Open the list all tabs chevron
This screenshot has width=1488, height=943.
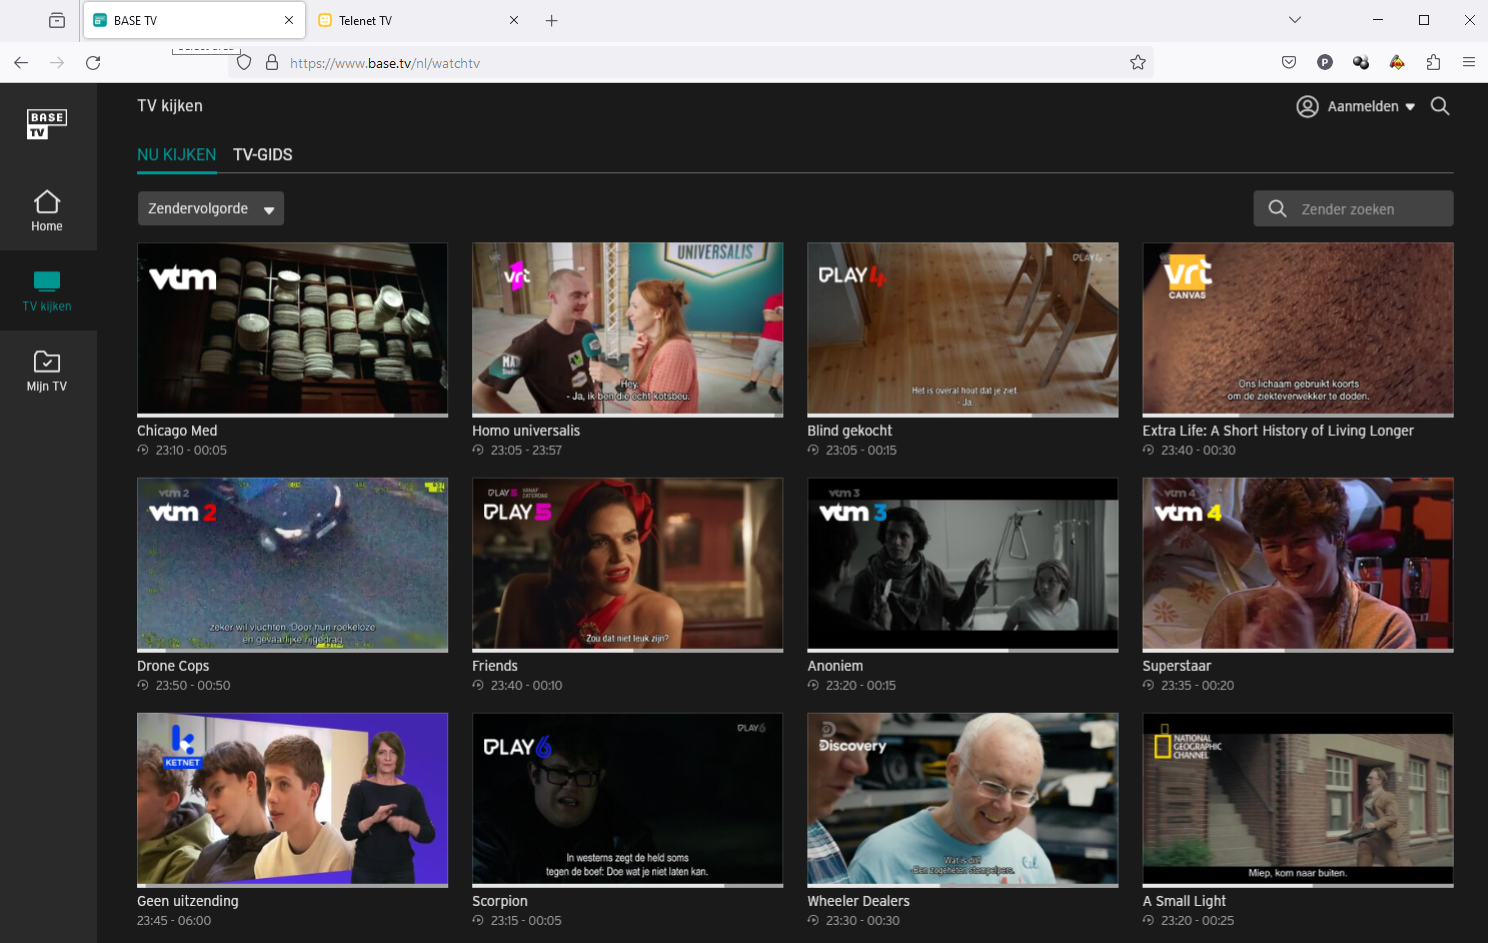(x=1295, y=20)
